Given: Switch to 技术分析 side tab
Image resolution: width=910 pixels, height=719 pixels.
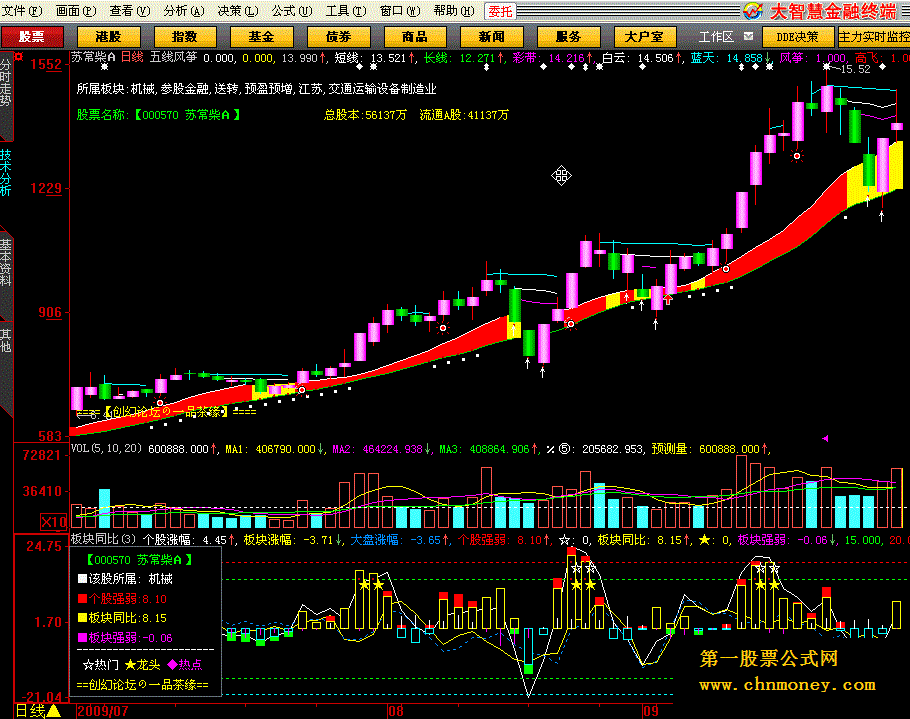Looking at the screenshot, I should tap(6, 173).
